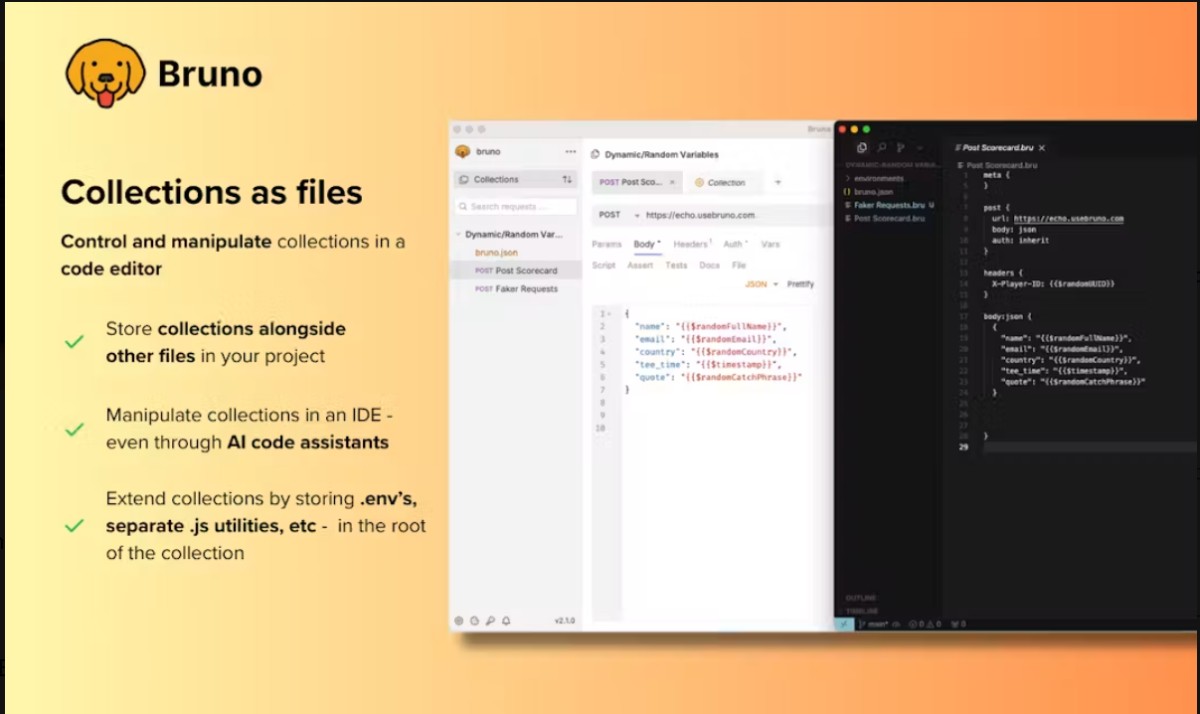Fold line 1 in Bruno body editor
The width and height of the screenshot is (1200, 714).
point(609,314)
